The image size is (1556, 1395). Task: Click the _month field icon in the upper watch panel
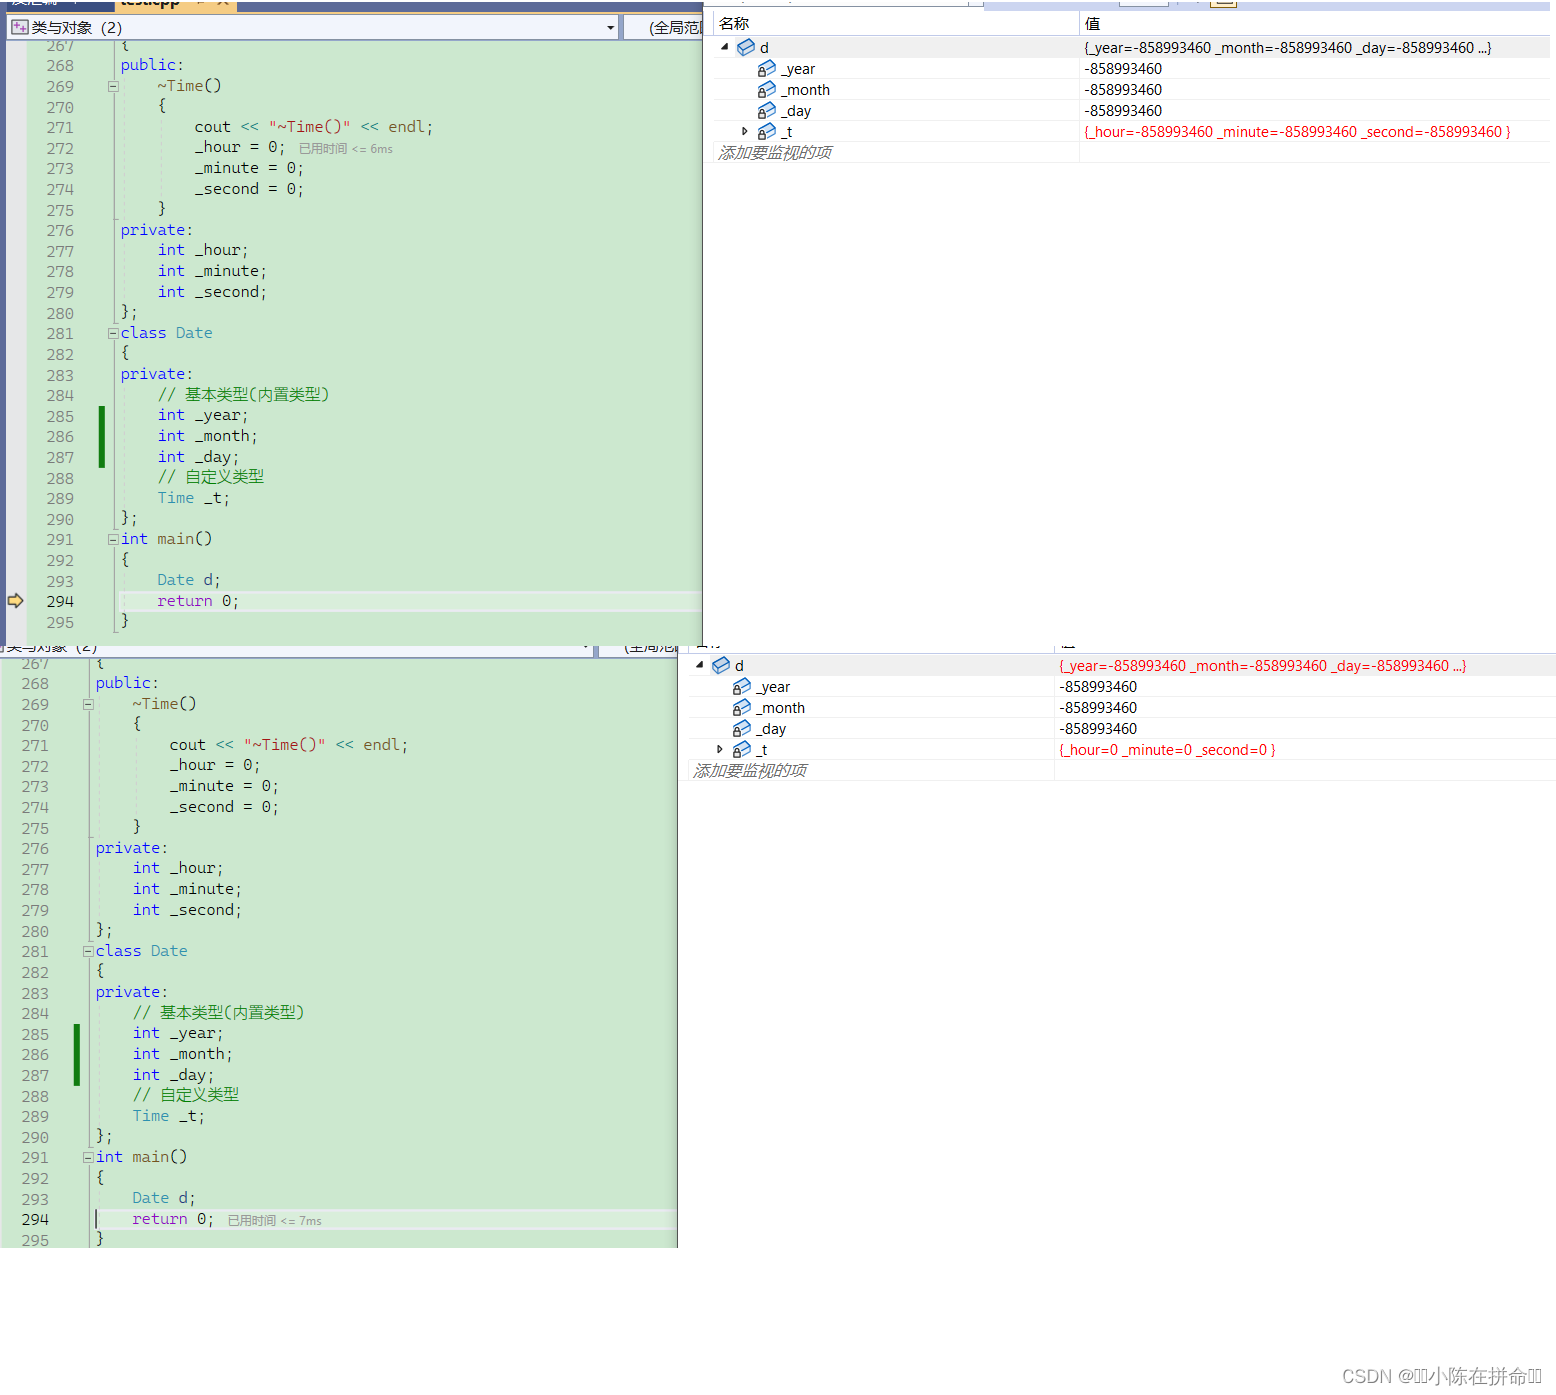coord(767,89)
